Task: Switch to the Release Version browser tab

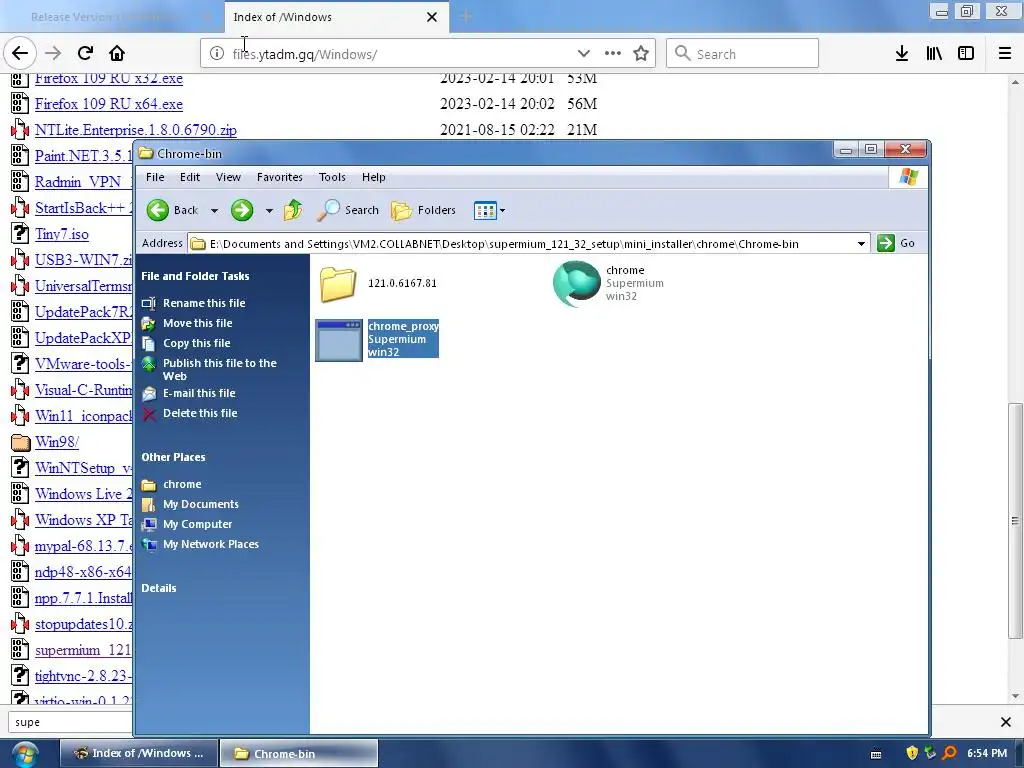Action: [x=111, y=17]
